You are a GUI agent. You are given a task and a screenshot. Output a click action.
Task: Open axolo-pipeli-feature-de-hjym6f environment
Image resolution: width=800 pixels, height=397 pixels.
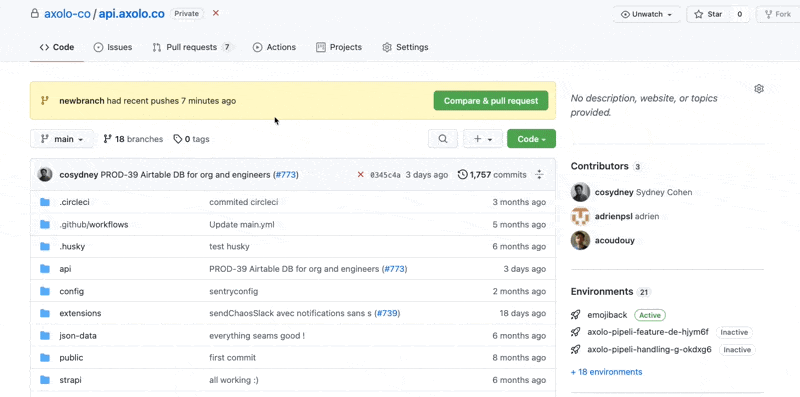coord(648,332)
